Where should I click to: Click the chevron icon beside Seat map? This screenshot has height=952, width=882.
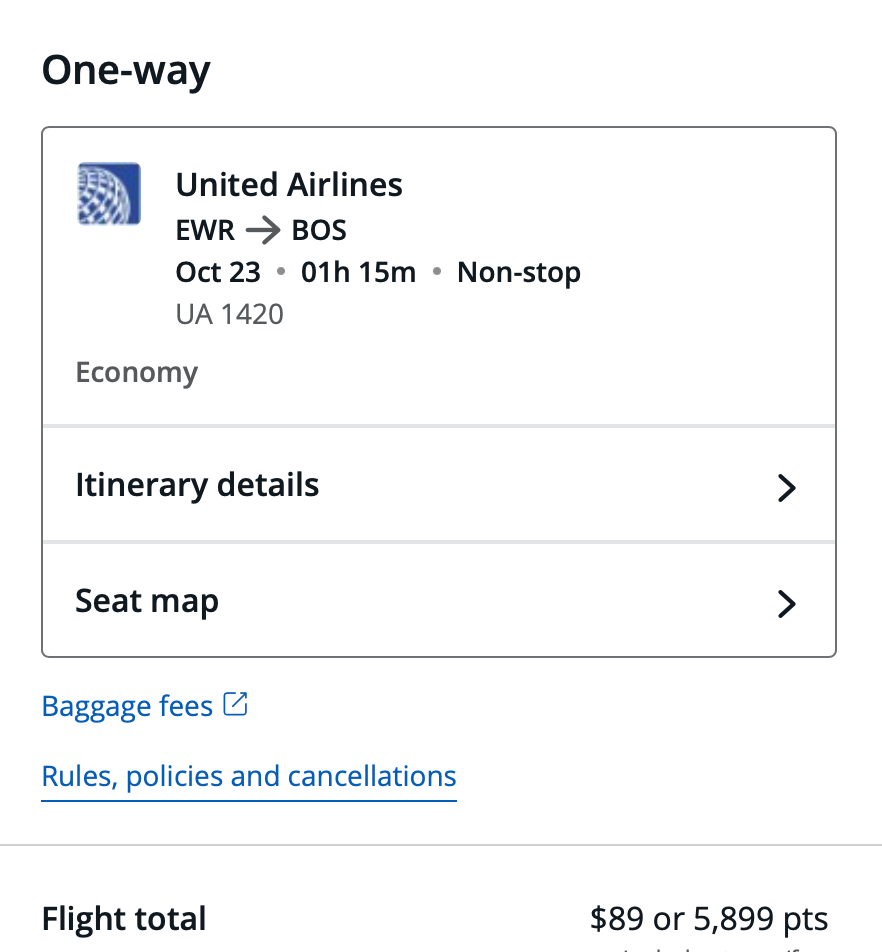pyautogui.click(x=787, y=604)
